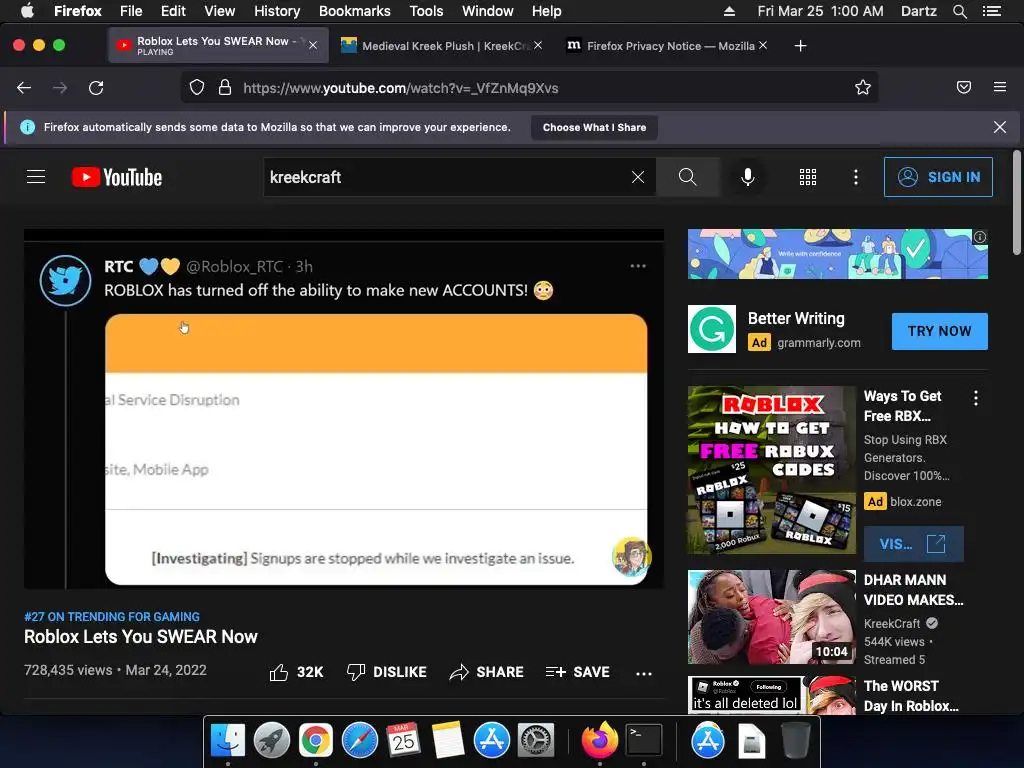Click the Grammarly logo icon in ad
This screenshot has width=1024, height=768.
(x=712, y=328)
